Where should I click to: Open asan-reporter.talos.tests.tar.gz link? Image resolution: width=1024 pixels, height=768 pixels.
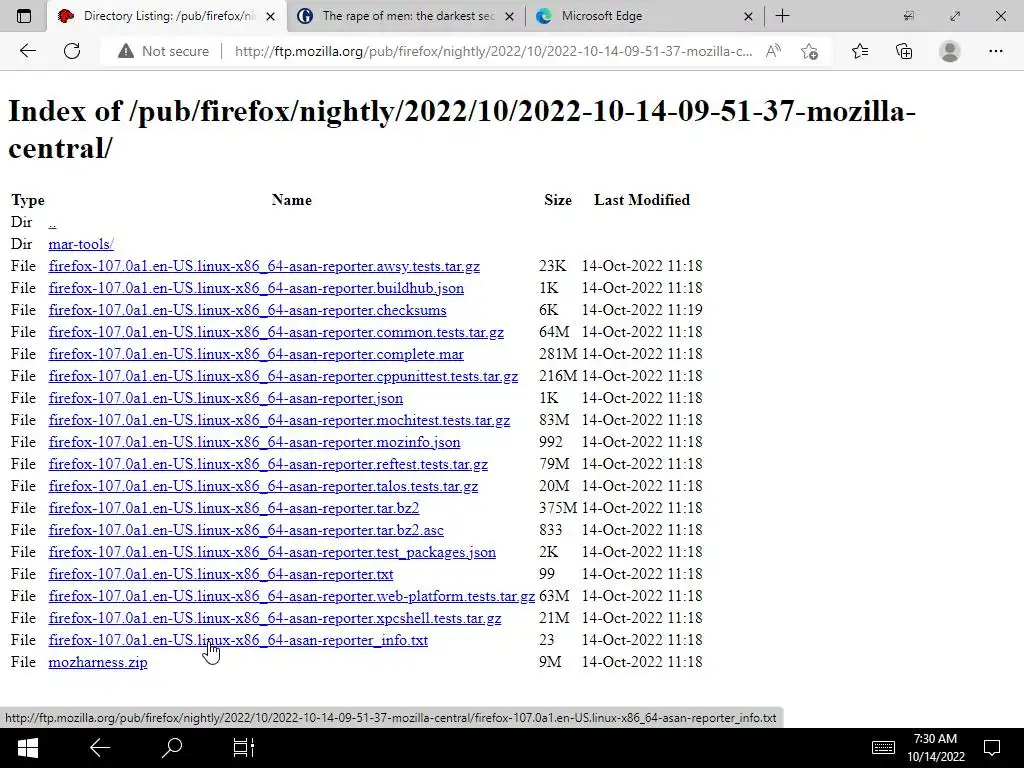pyautogui.click(x=263, y=487)
